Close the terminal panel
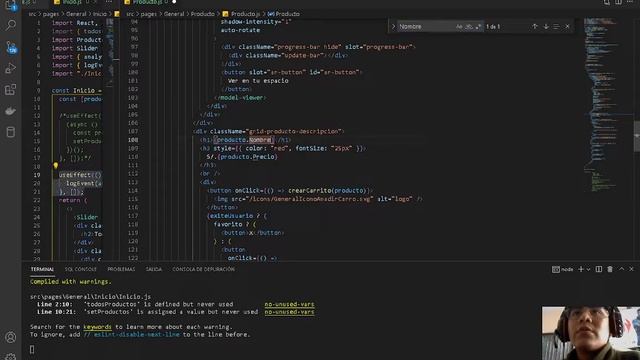The width and height of the screenshot is (640, 360). click(631, 269)
